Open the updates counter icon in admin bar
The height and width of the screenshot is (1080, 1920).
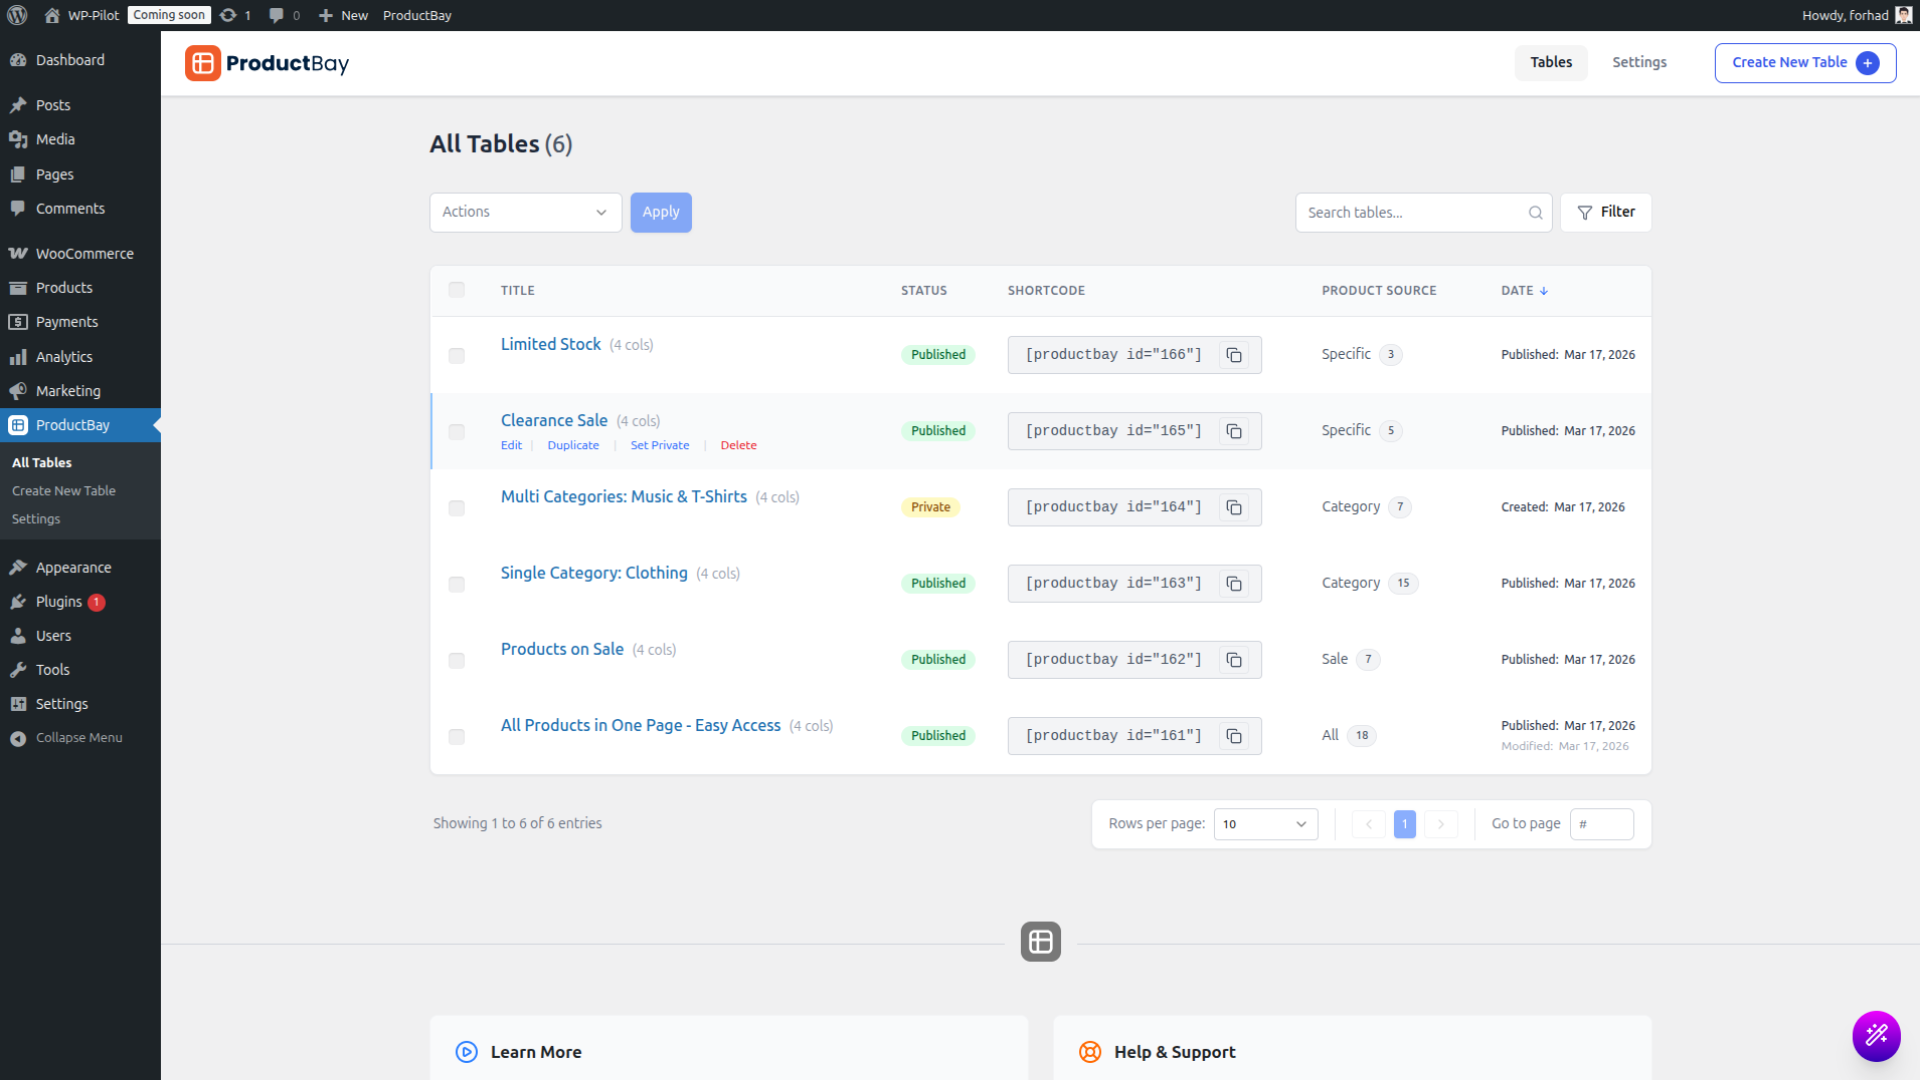click(x=234, y=15)
